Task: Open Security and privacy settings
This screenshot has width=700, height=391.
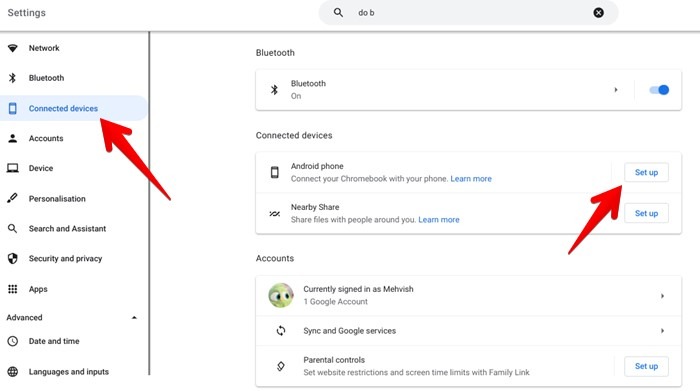Action: [x=65, y=258]
